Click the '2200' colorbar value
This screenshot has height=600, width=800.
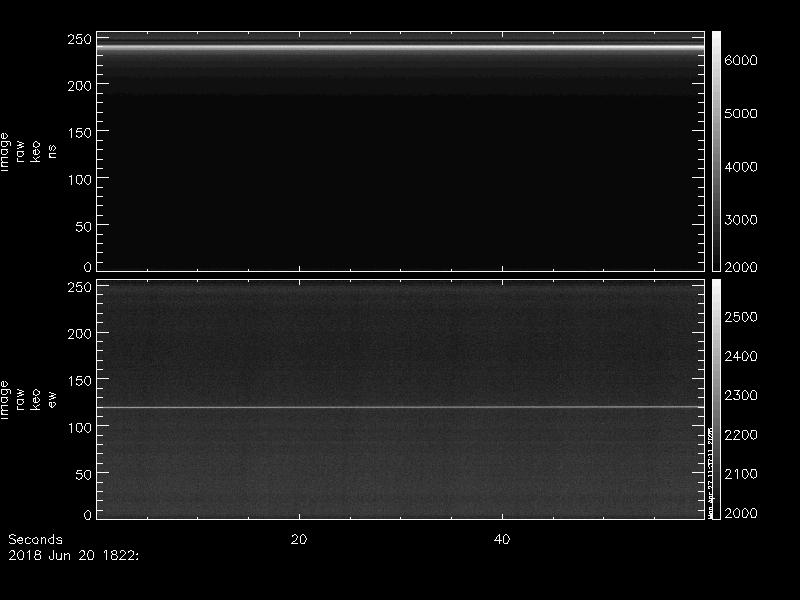click(741, 435)
